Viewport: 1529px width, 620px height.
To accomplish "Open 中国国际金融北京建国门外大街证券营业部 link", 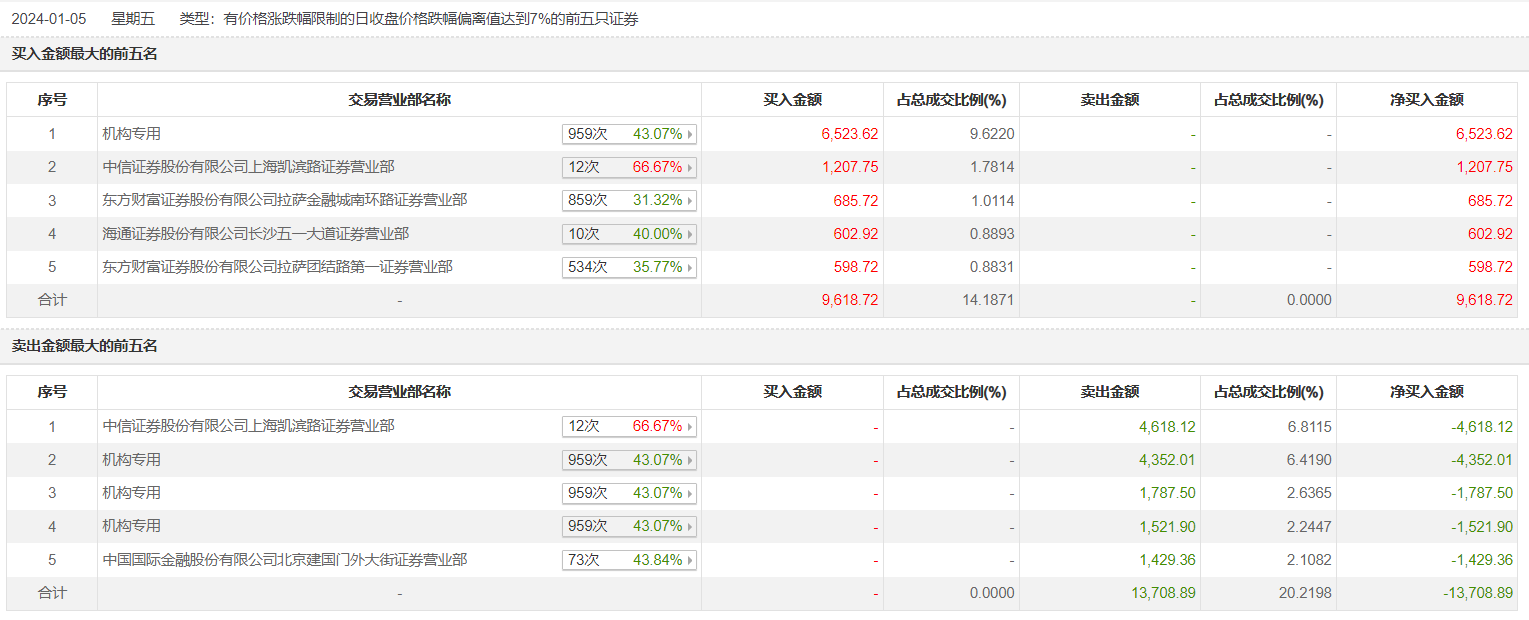I will pos(284,560).
